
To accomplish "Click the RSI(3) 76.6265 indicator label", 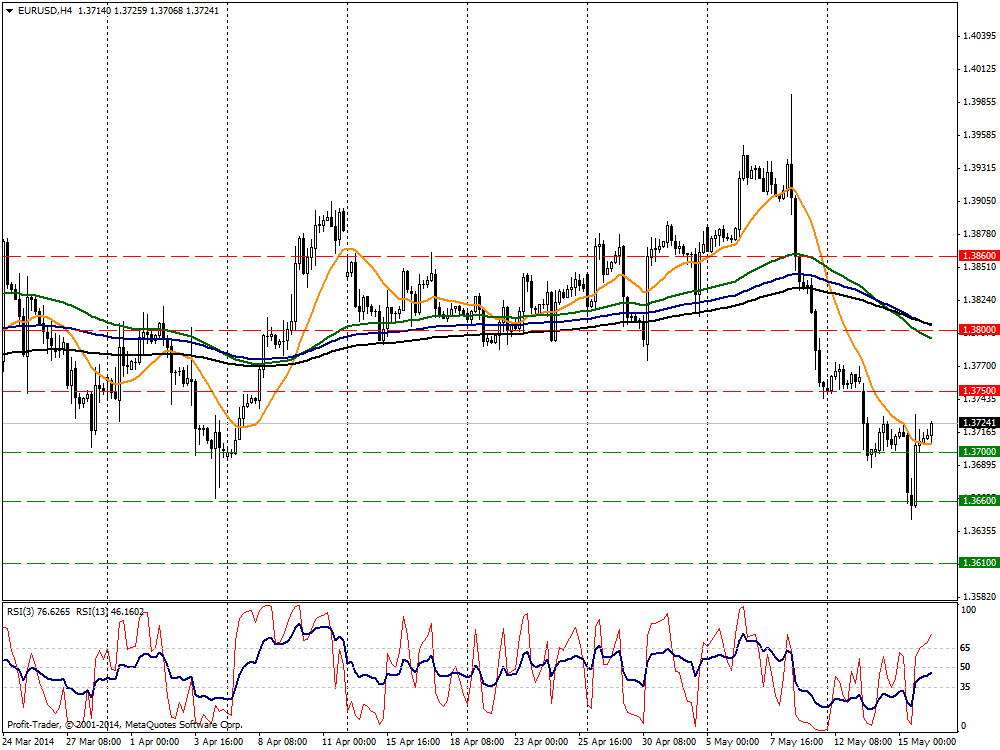I will (x=38, y=612).
